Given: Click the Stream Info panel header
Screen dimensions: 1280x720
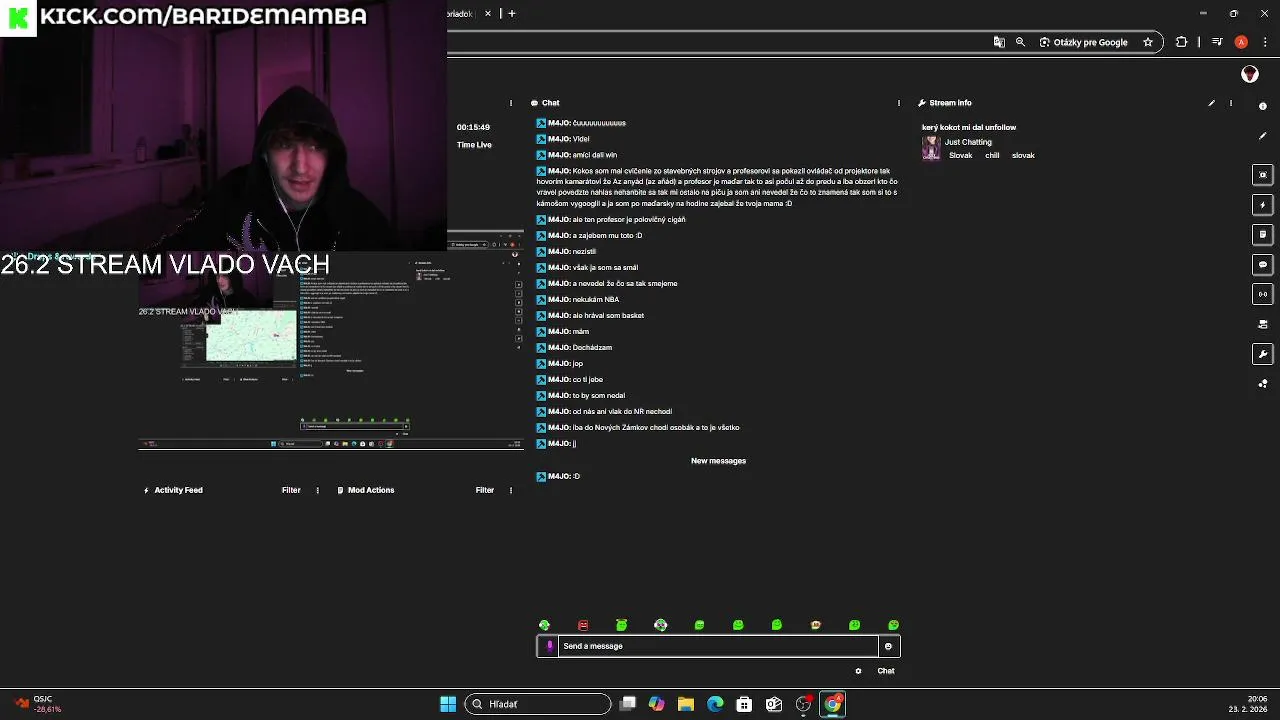Looking at the screenshot, I should pos(950,103).
